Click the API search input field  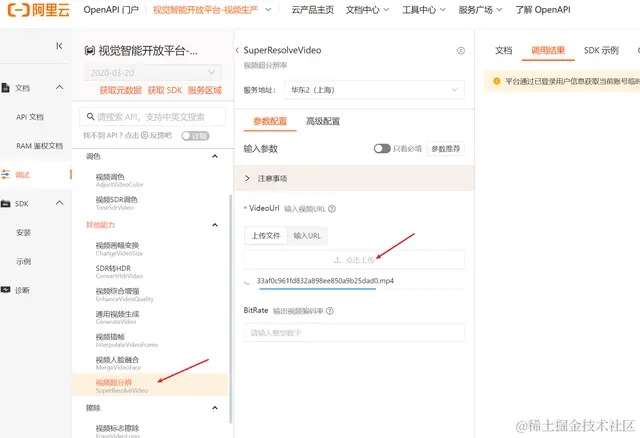153,117
